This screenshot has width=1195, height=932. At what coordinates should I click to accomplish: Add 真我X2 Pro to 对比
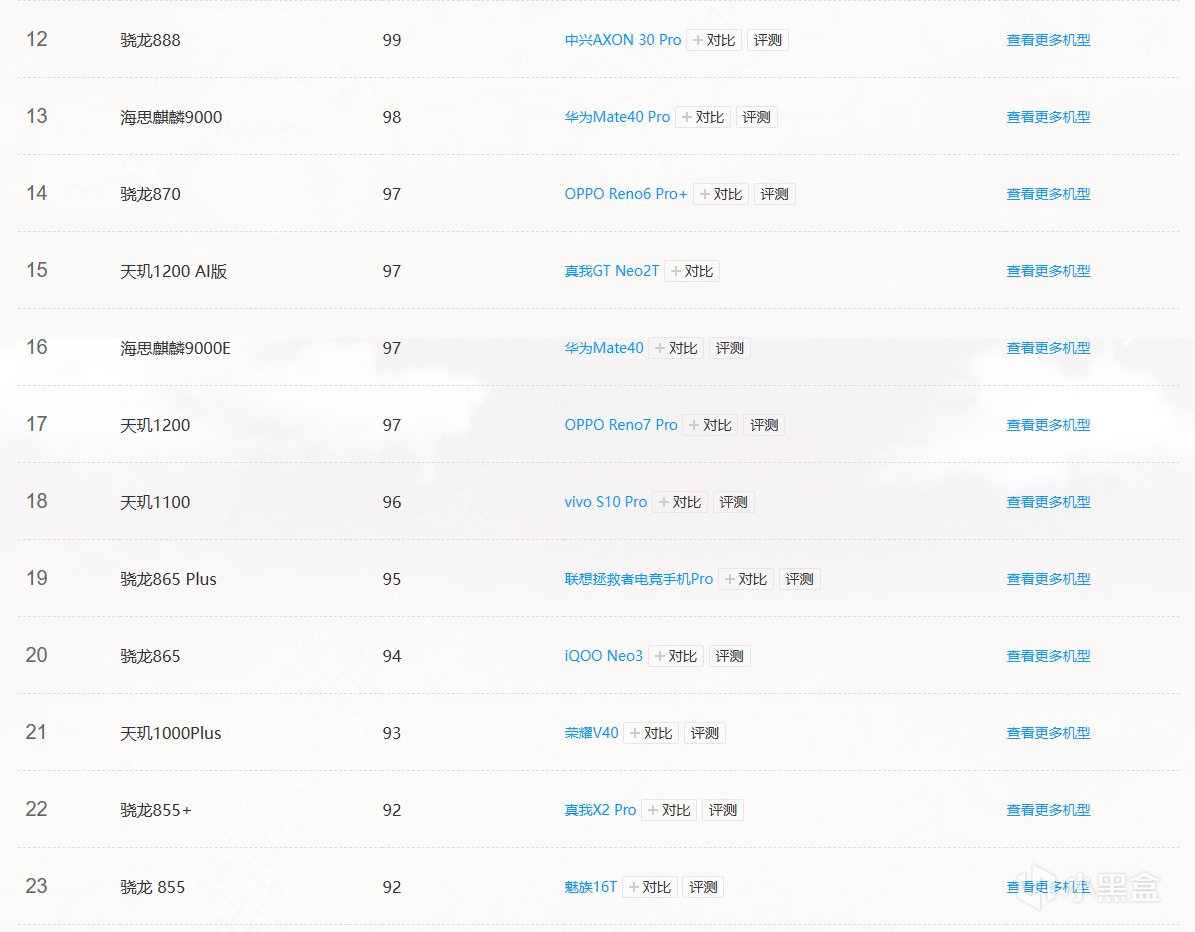pos(669,810)
